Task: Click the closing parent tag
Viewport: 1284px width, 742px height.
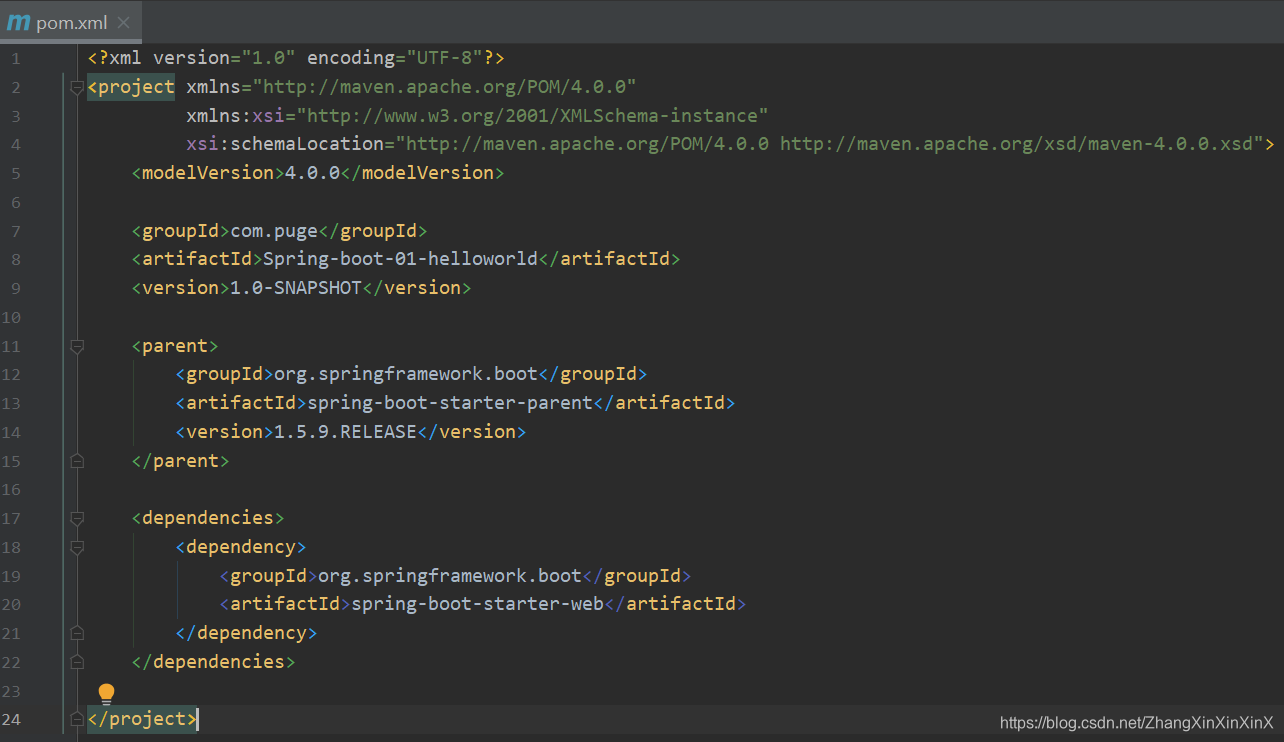Action: pos(180,461)
